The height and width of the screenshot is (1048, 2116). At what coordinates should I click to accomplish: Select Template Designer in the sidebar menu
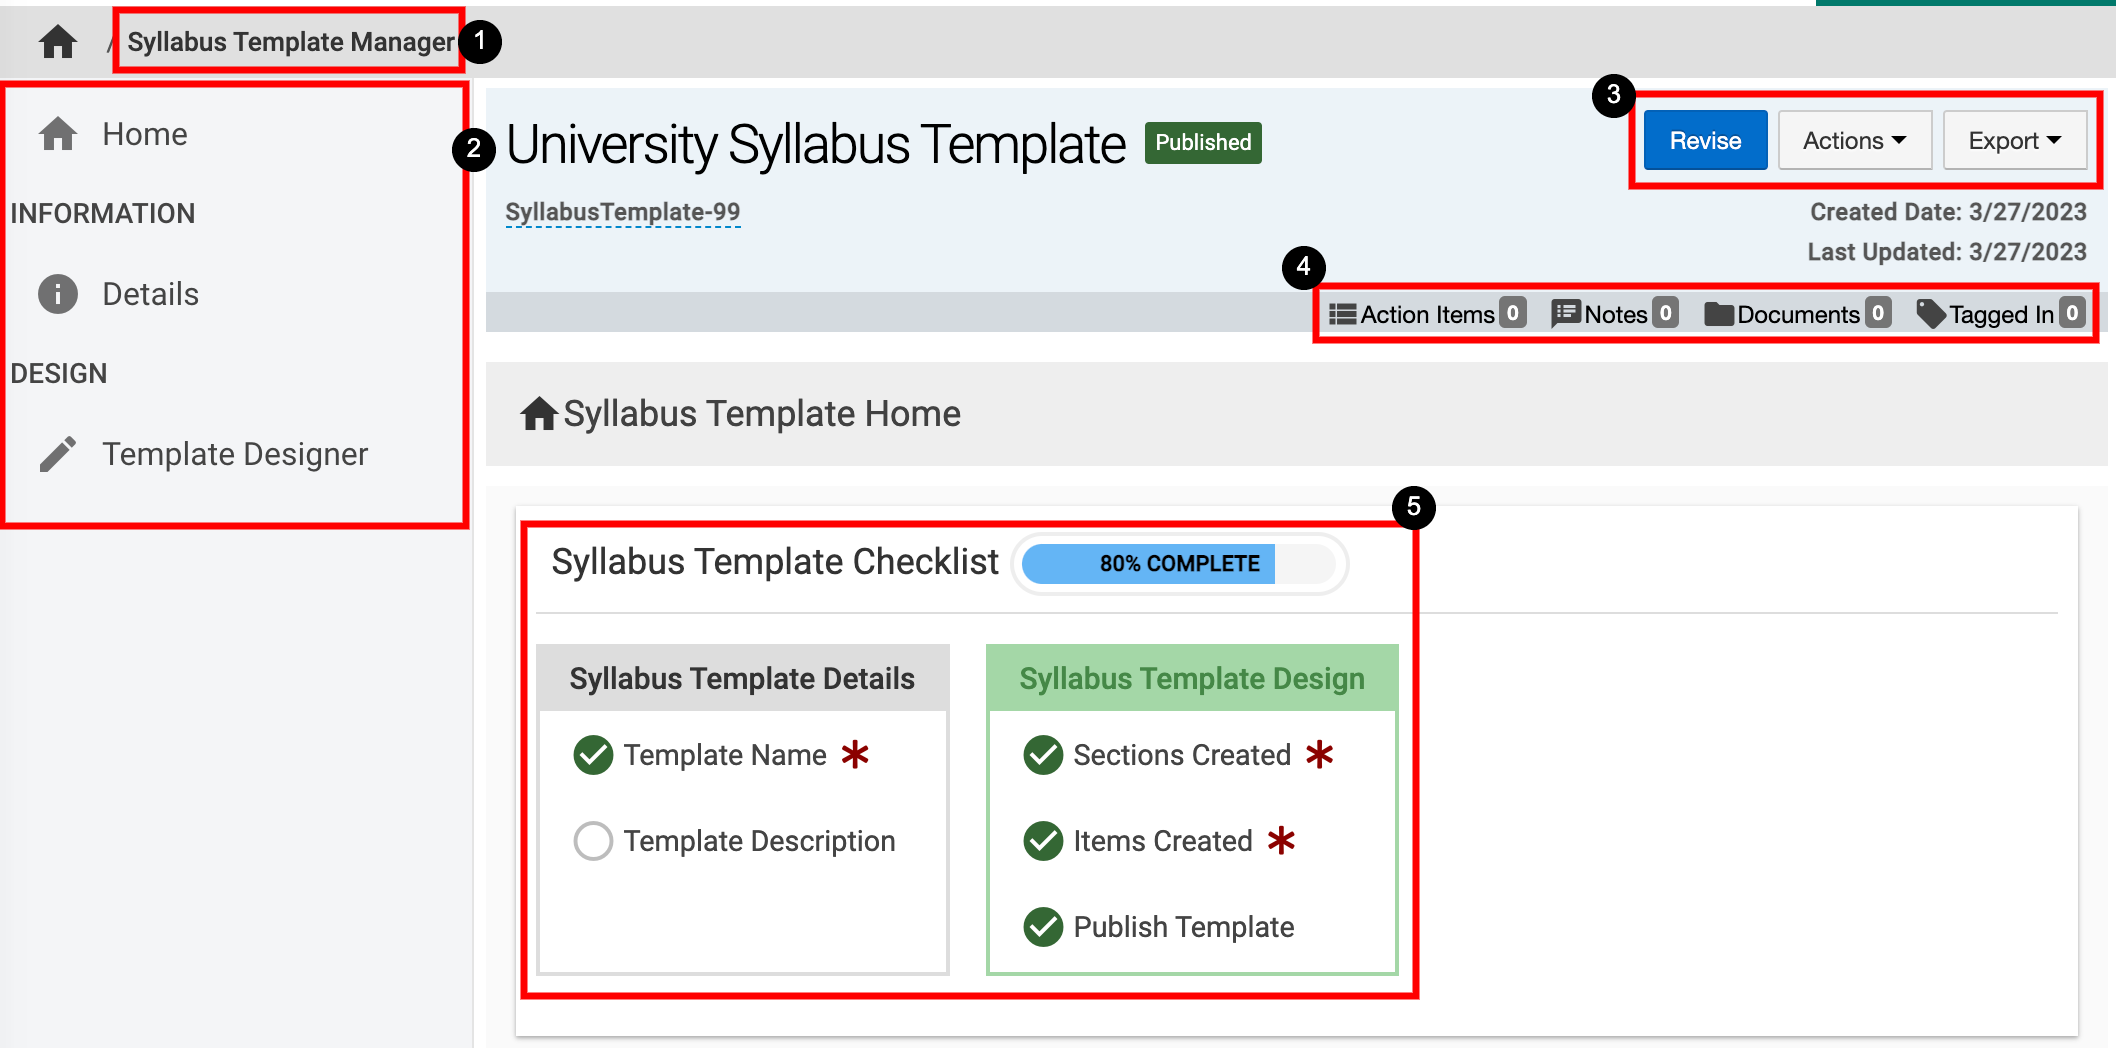(x=235, y=454)
